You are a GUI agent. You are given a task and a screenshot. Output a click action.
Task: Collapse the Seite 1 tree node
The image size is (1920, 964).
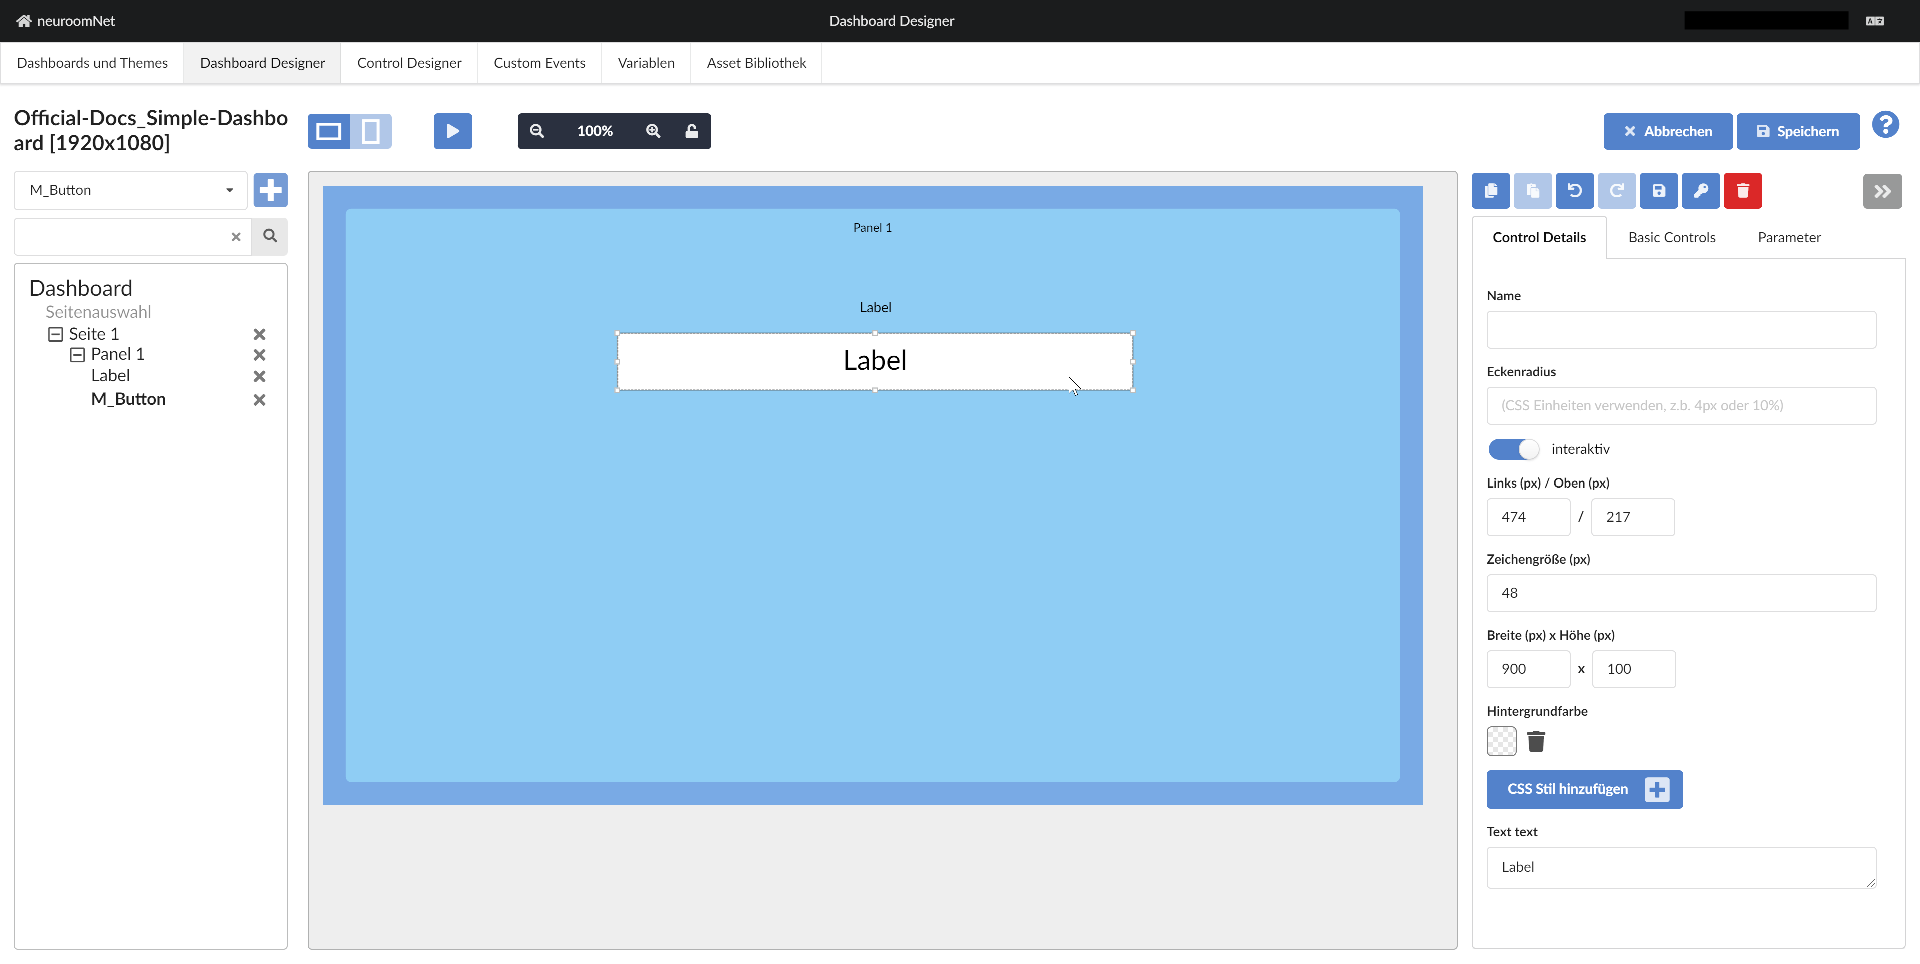click(56, 333)
